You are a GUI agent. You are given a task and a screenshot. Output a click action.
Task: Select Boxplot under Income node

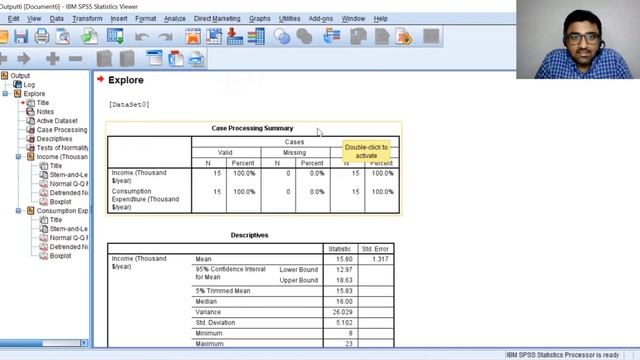pyautogui.click(x=60, y=202)
